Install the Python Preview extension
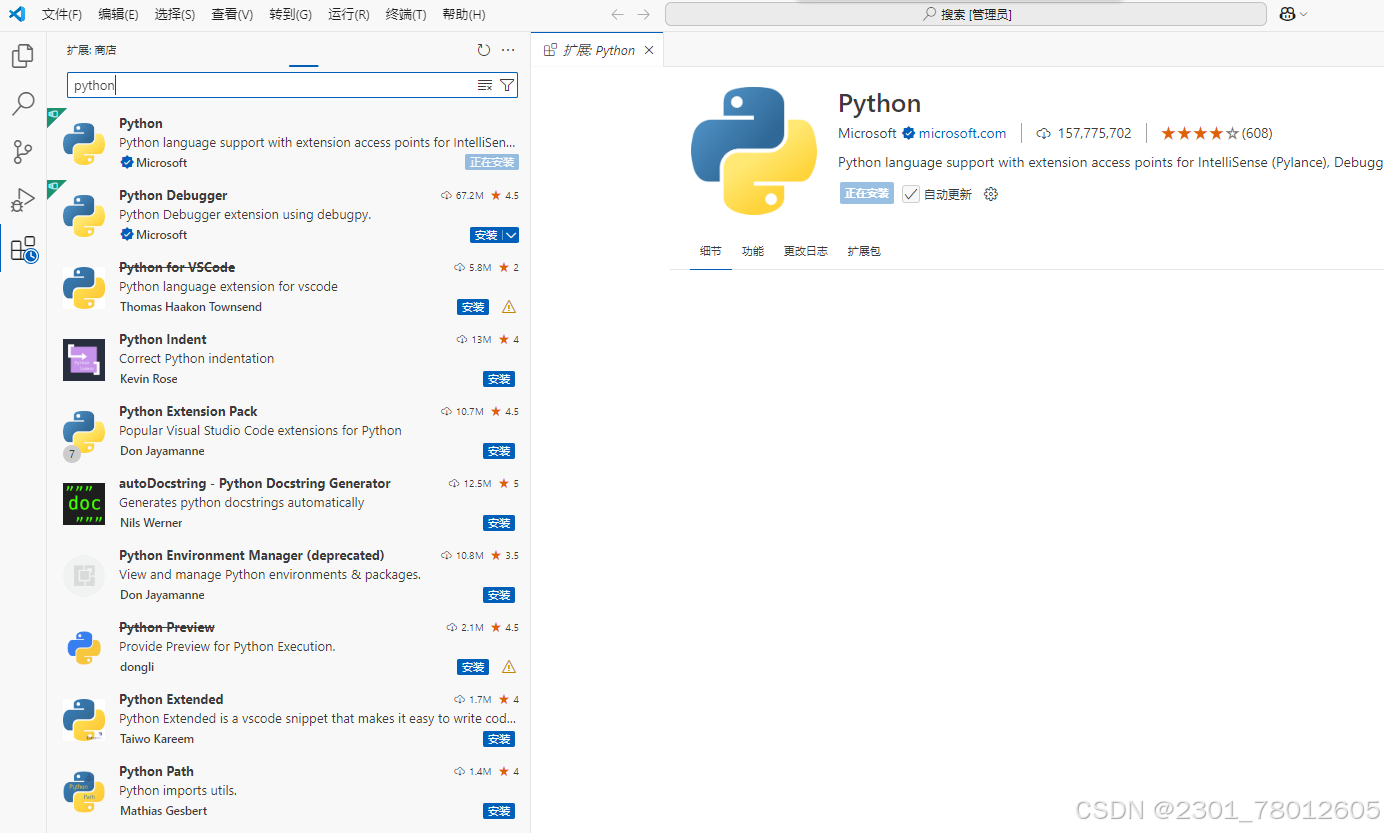Viewport: 1384px width, 833px height. [473, 667]
